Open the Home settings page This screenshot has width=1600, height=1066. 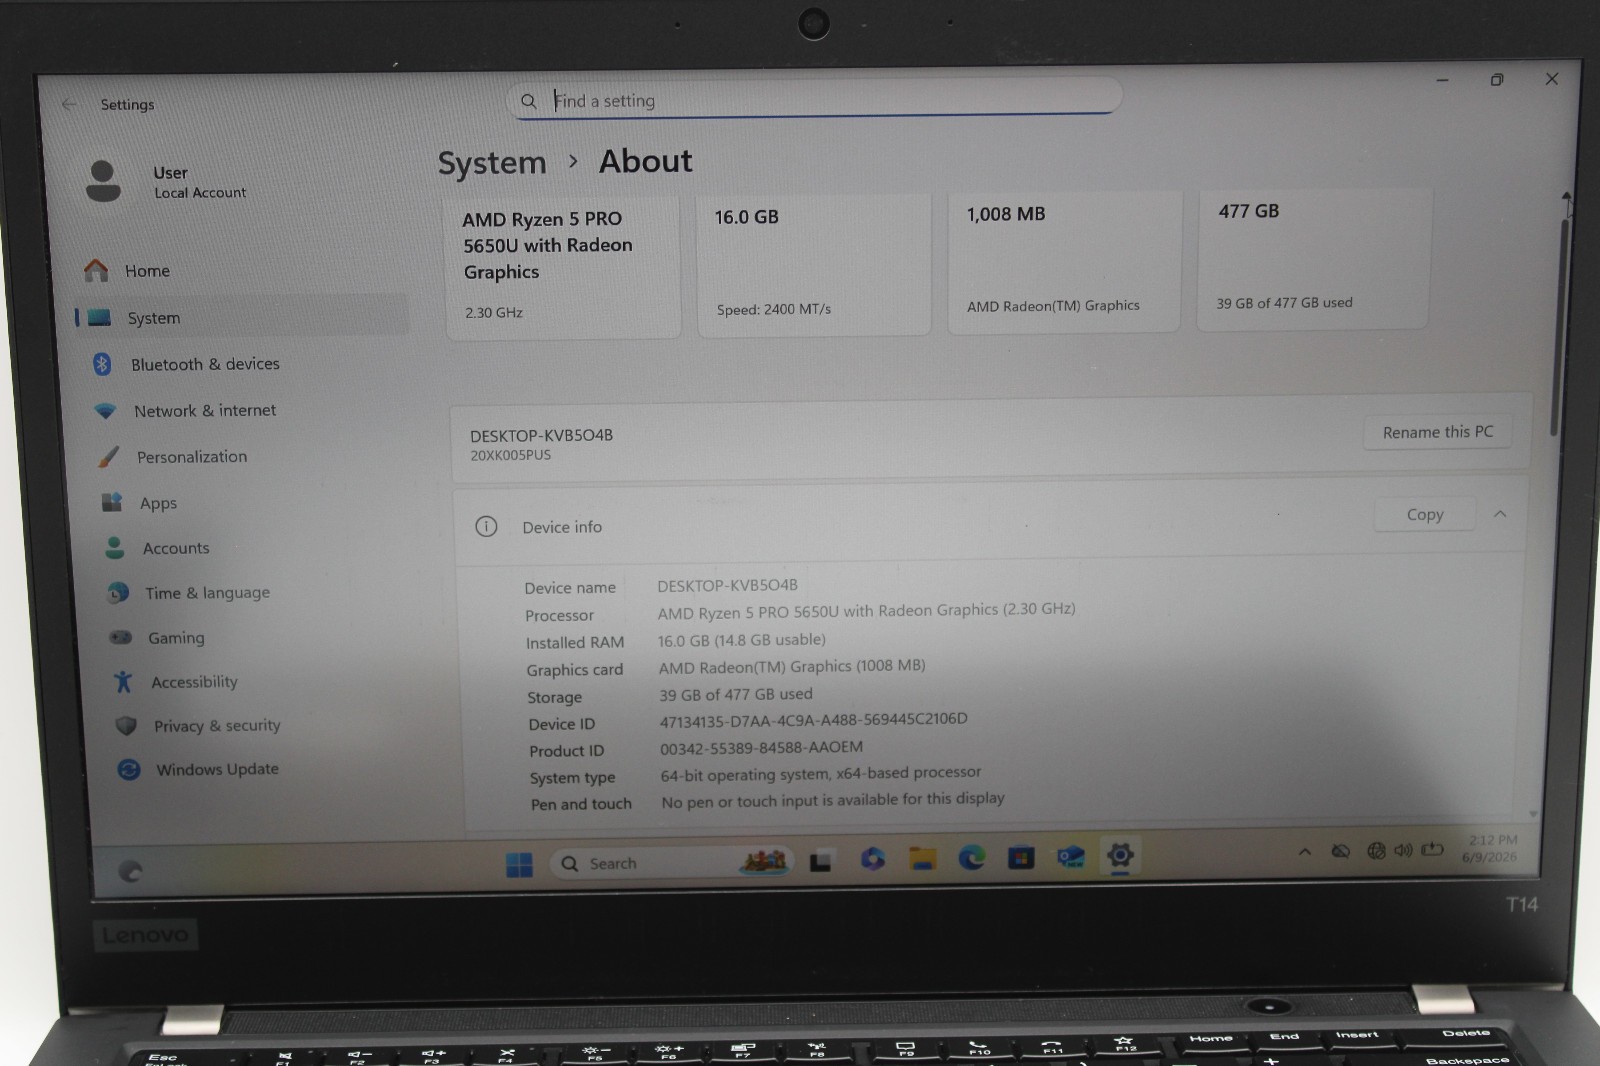tap(146, 271)
